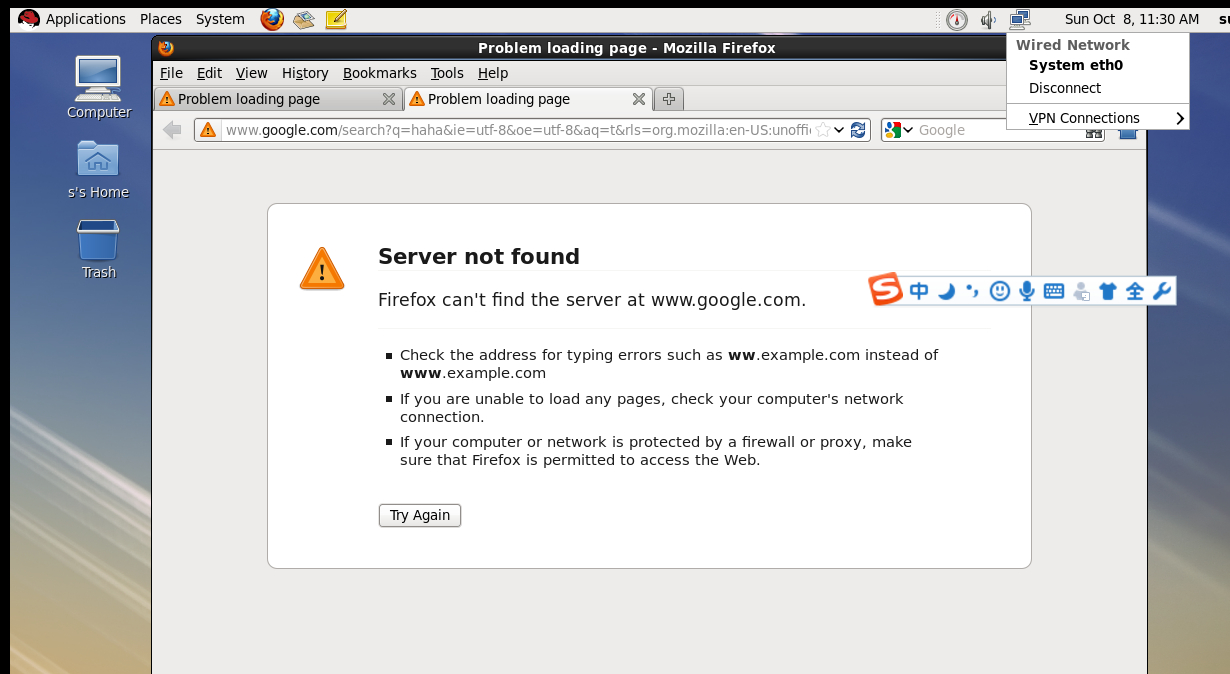Bookmark this page with the star icon

tap(822, 129)
